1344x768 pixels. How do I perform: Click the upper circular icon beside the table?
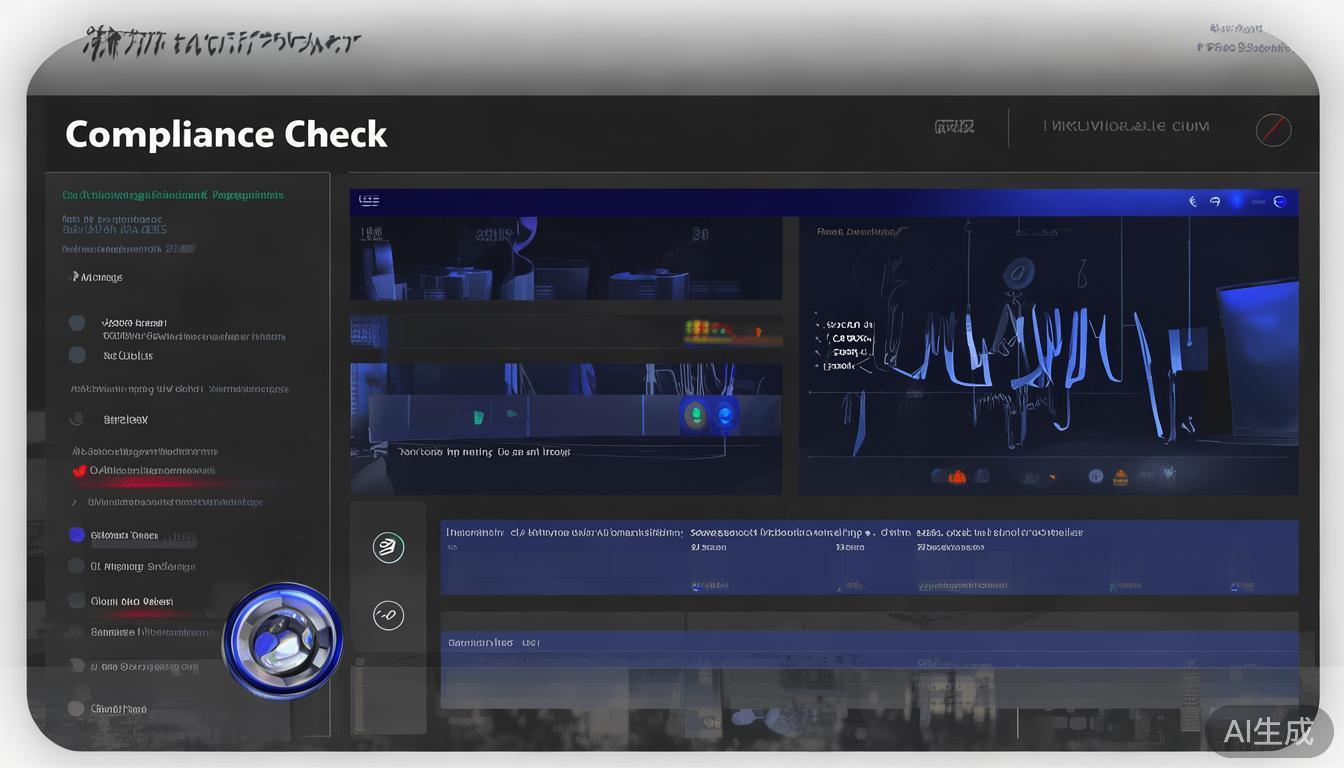(388, 547)
